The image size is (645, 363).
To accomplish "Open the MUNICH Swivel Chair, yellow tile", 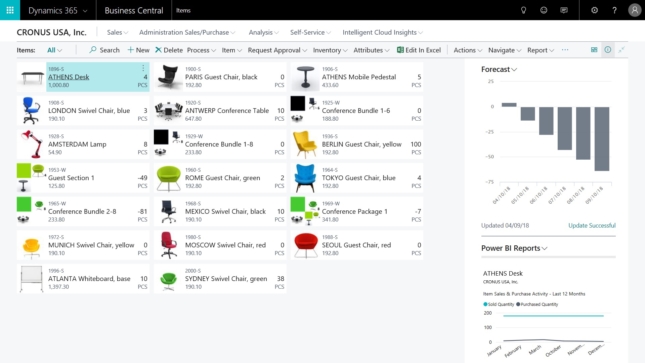I will pos(83,245).
